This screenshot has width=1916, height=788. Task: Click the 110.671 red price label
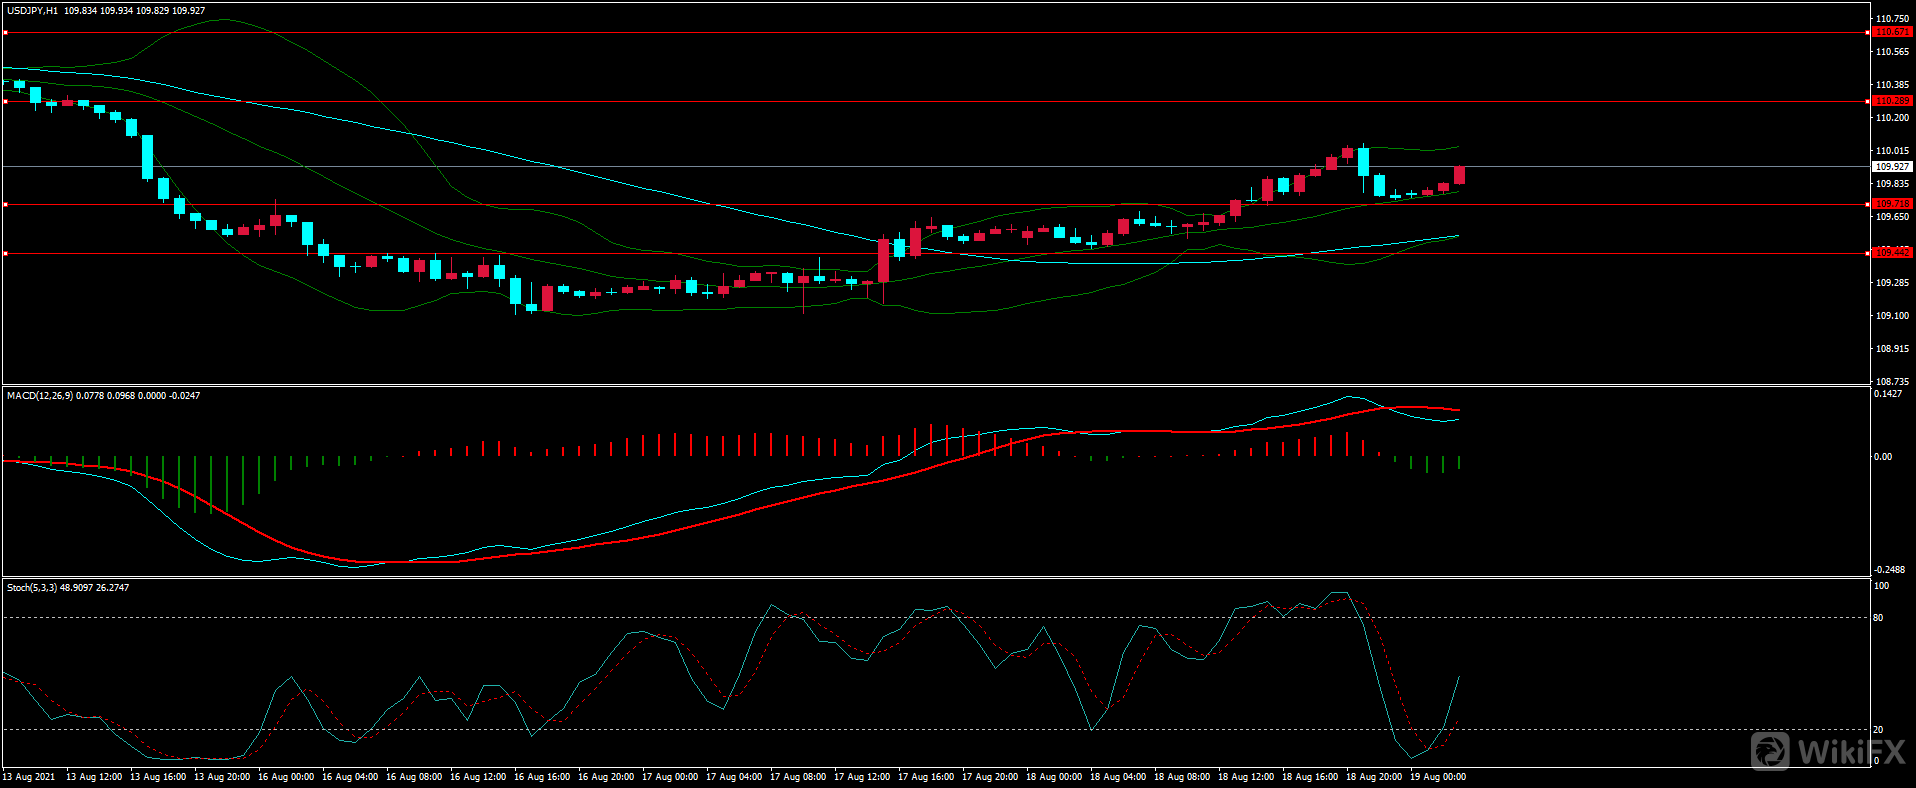(x=1891, y=32)
